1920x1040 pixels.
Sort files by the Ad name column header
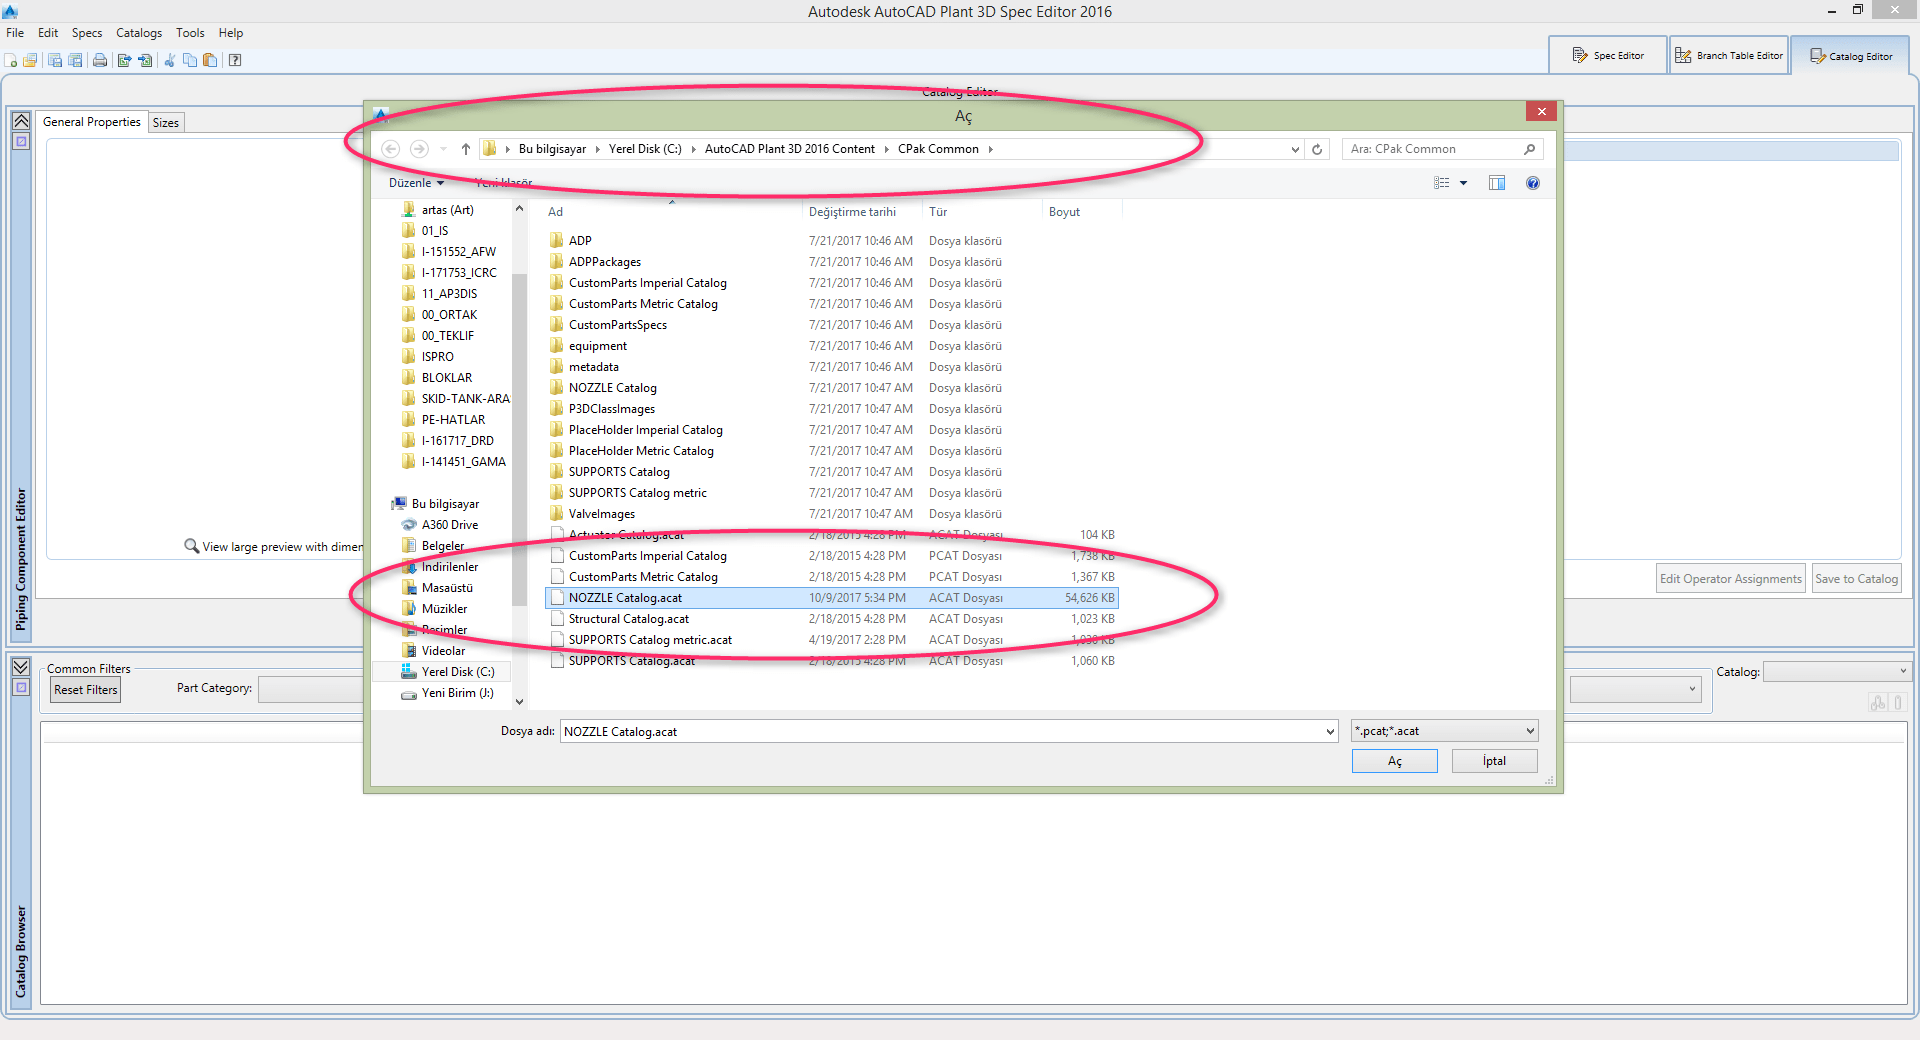click(672, 212)
